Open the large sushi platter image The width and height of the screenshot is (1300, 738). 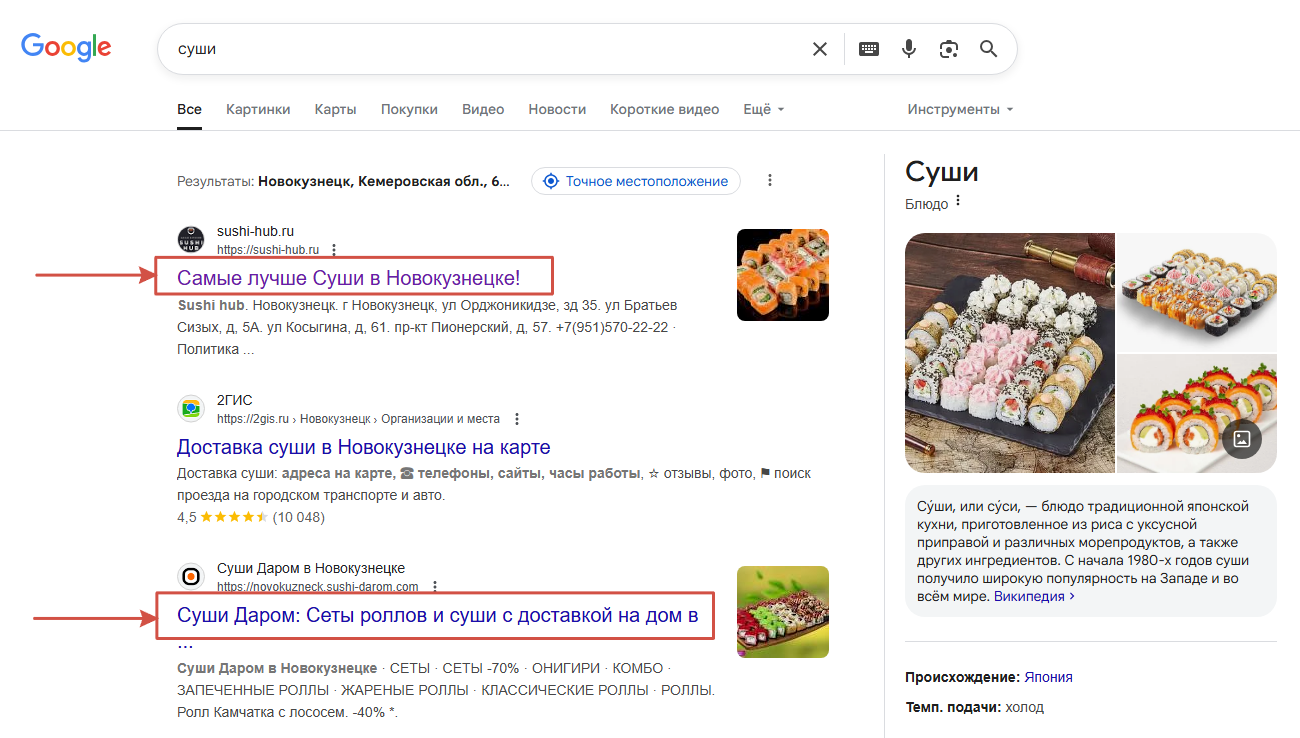pyautogui.click(x=1009, y=352)
